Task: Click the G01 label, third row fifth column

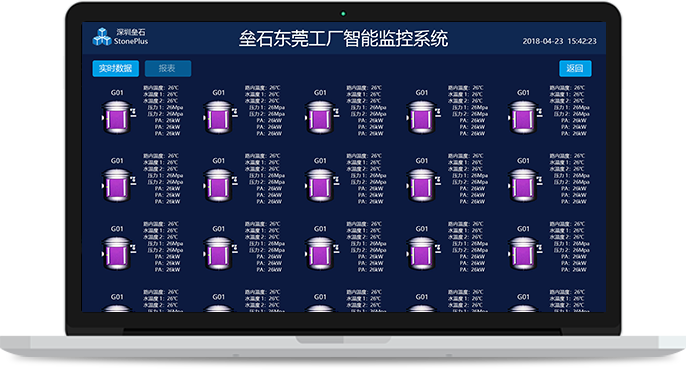Action: [x=523, y=229]
